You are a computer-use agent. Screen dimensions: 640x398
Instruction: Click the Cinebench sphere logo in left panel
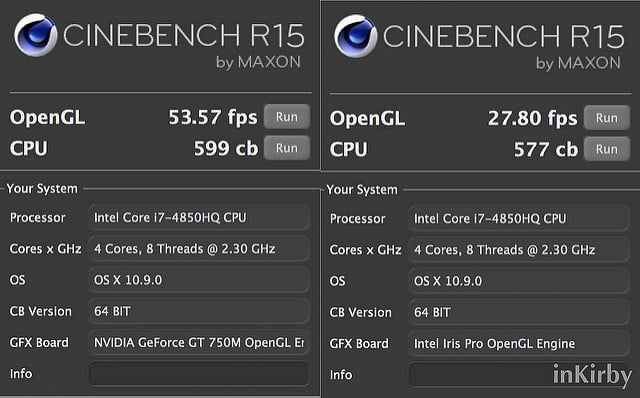pyautogui.click(x=36, y=35)
